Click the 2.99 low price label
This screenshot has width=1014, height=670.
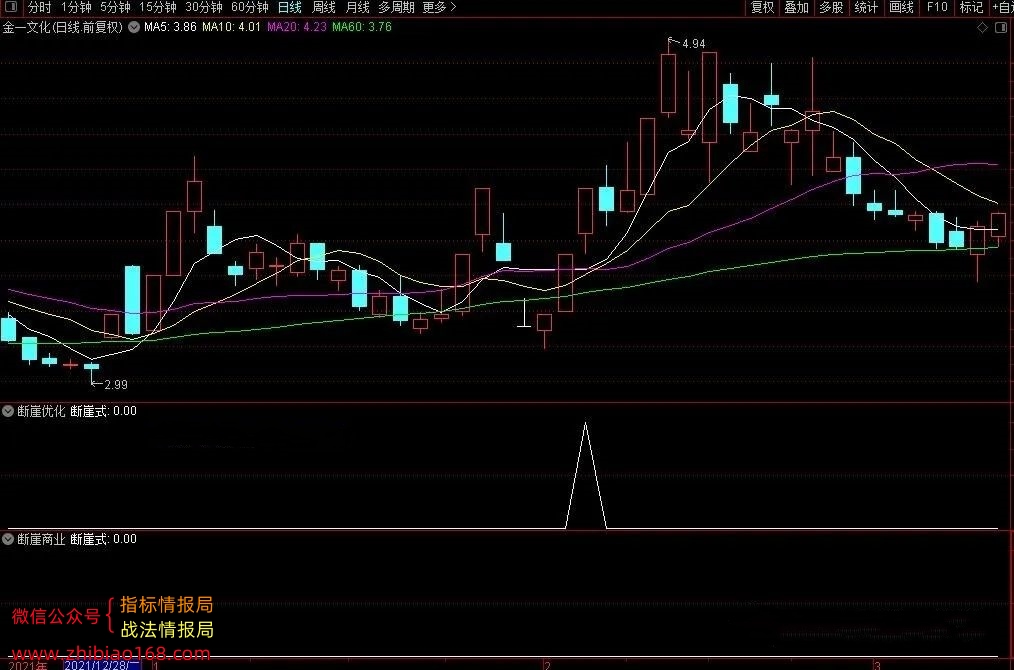[116, 385]
